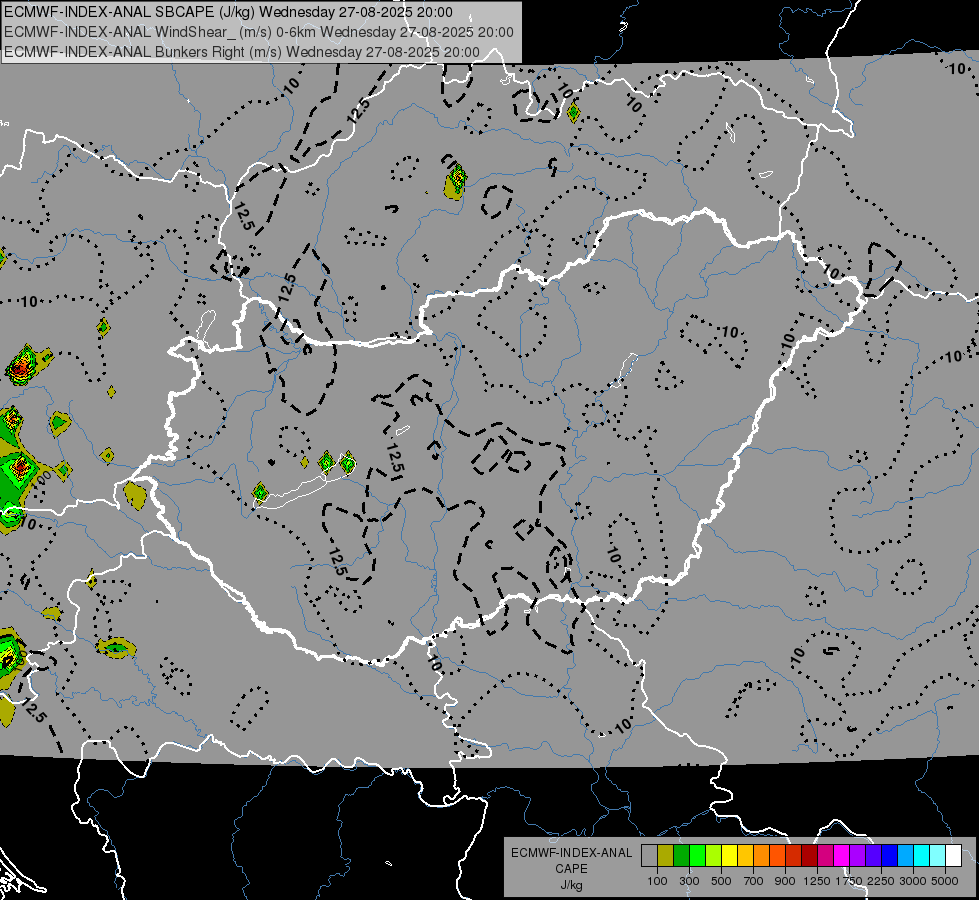Click the J/kg unit label in the legend
Screen dimensions: 979x900
[x=572, y=885]
